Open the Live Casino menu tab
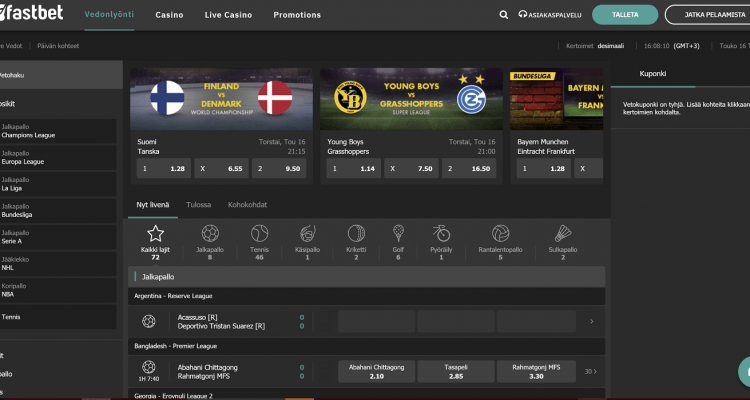The height and width of the screenshot is (400, 750). point(228,15)
